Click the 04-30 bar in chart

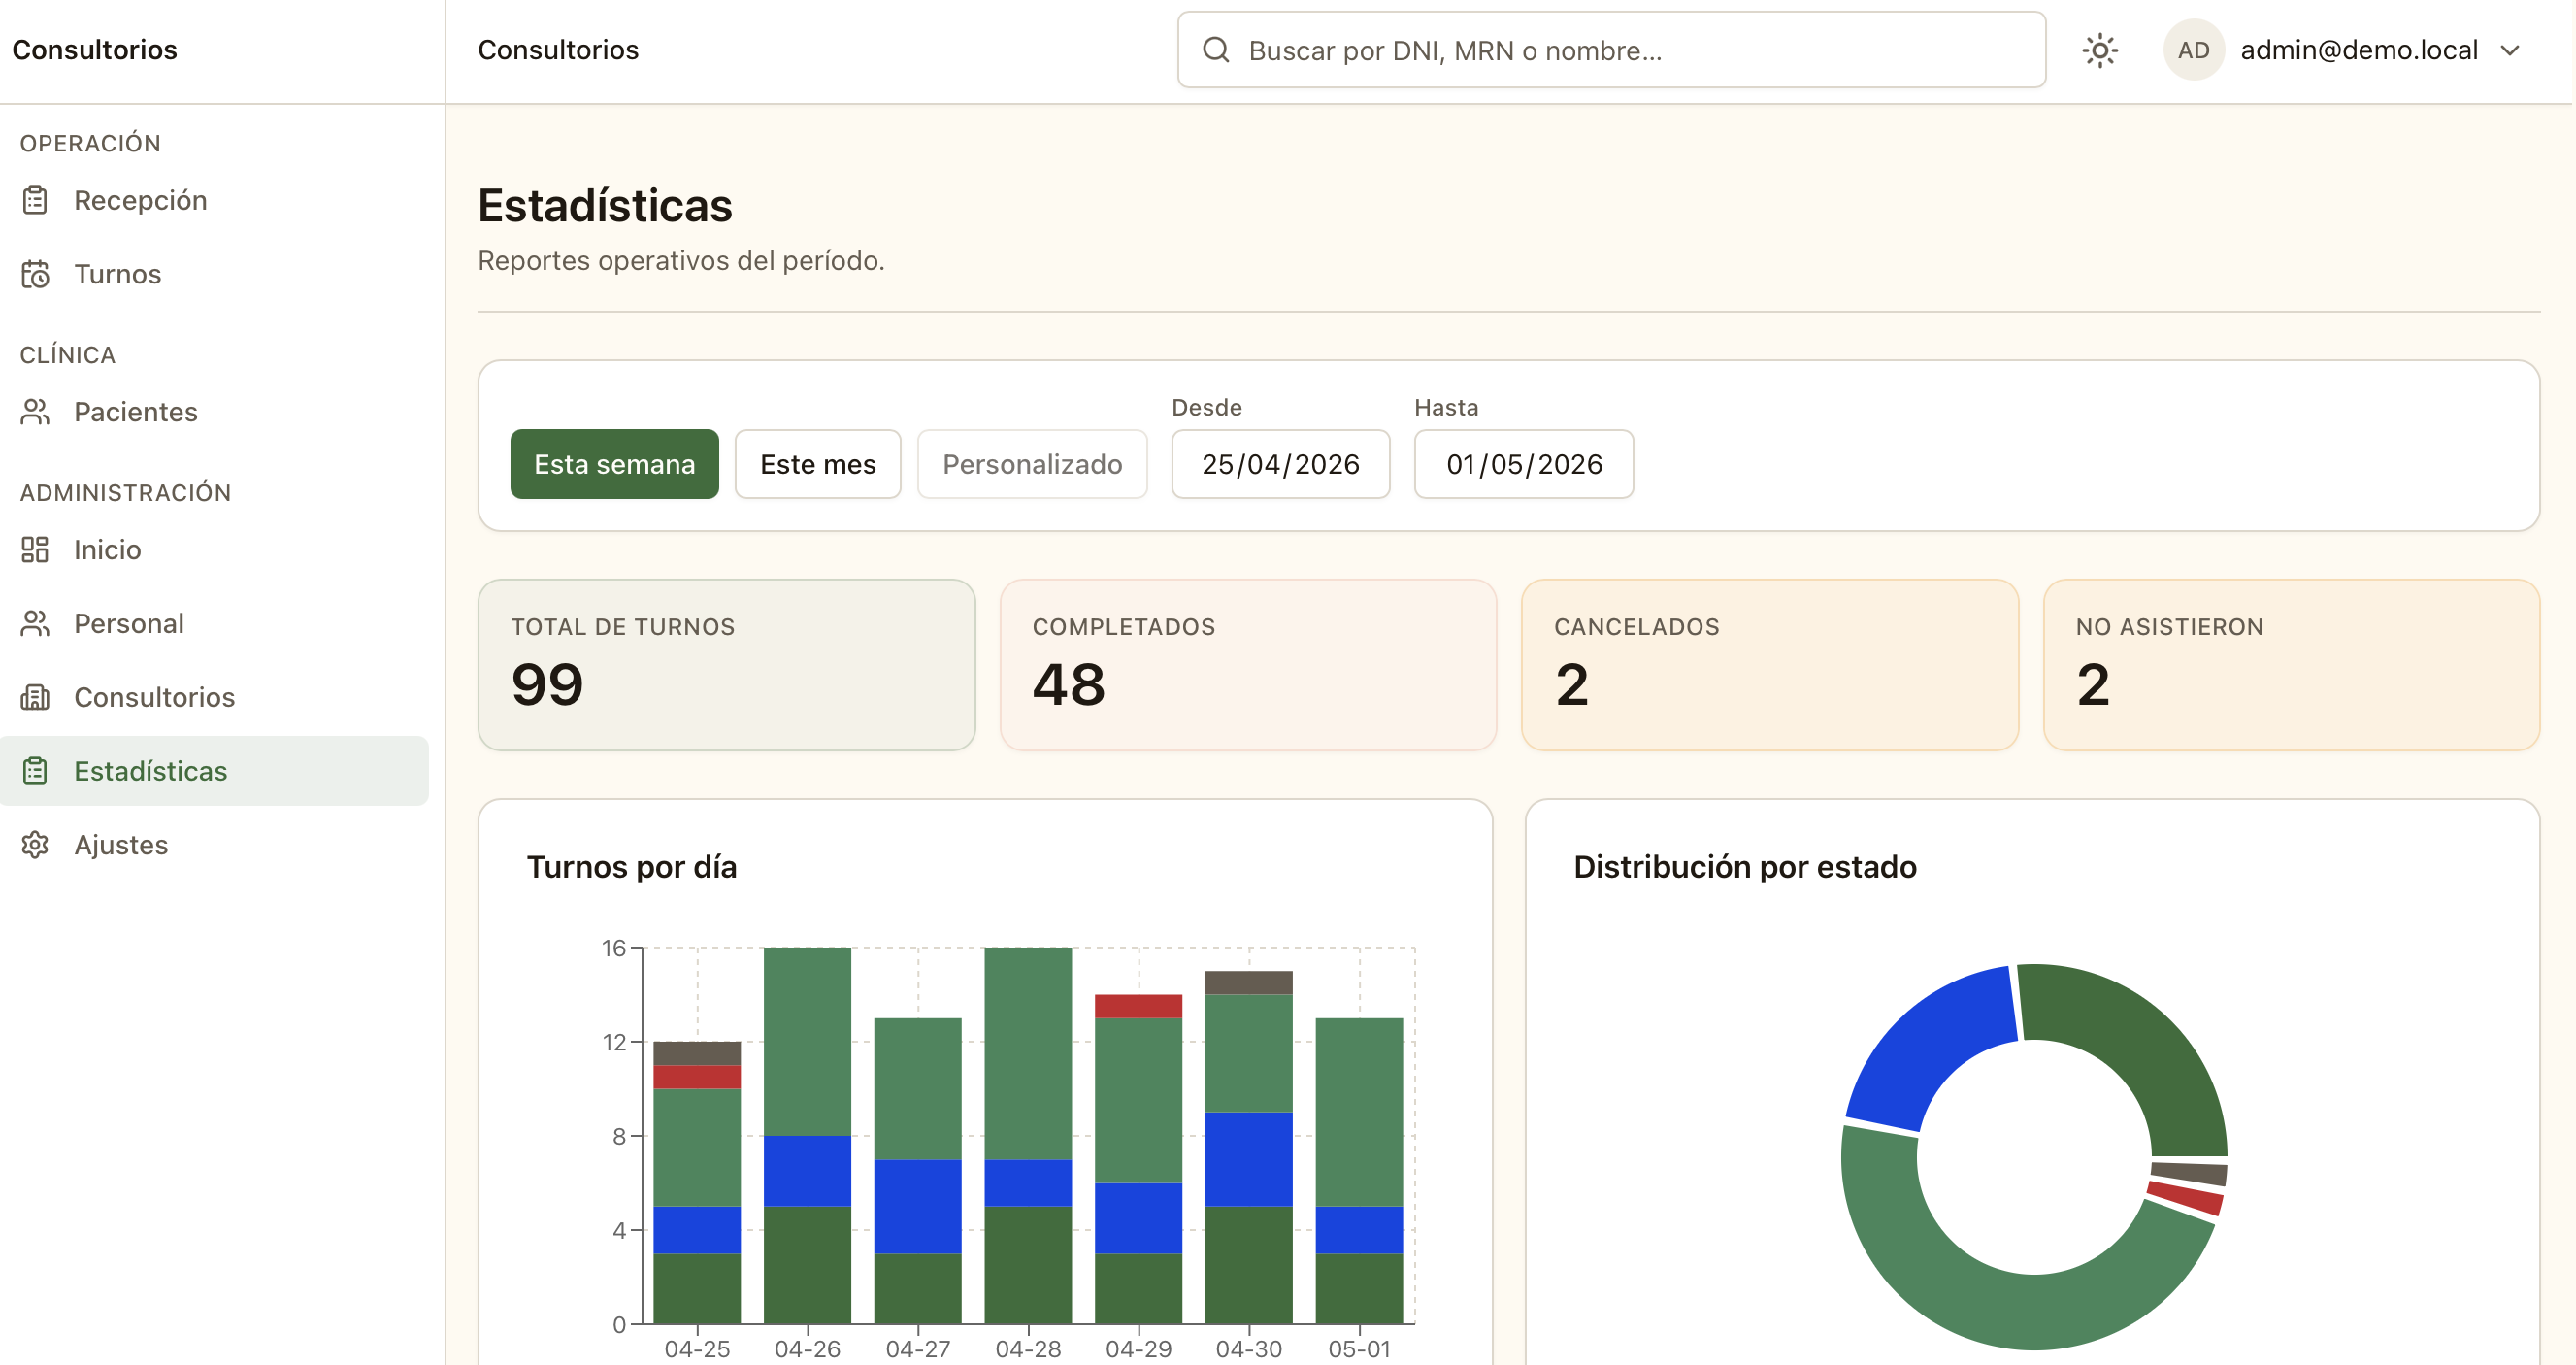[x=1249, y=1147]
